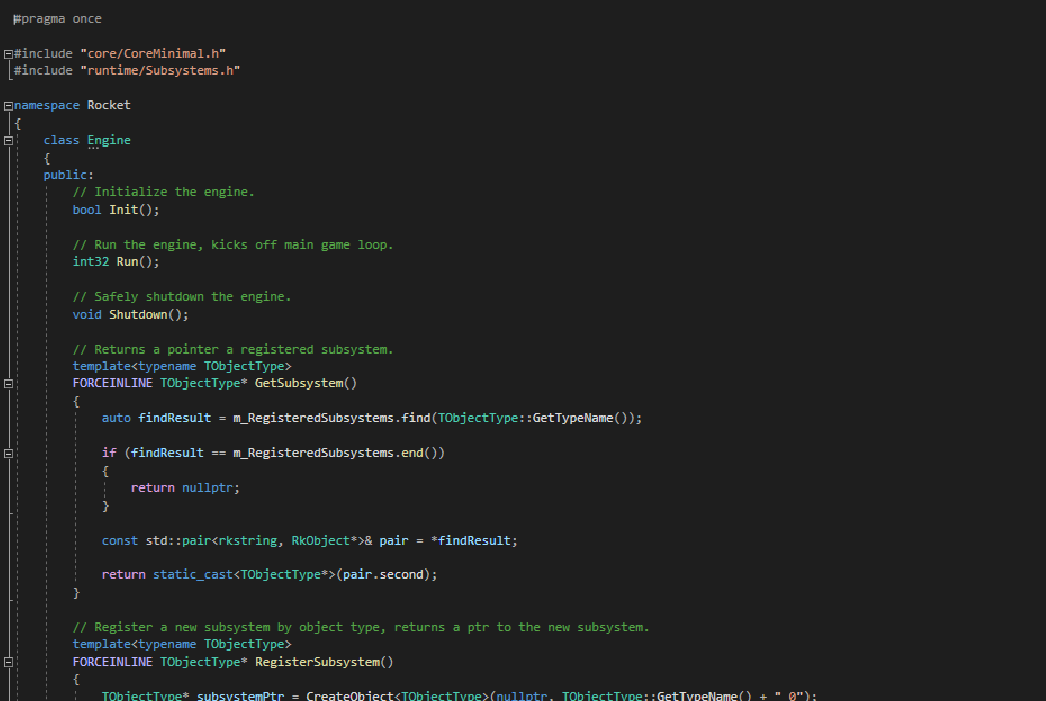This screenshot has width=1046, height=701.
Task: Place cursor on the Engine class name
Action: pos(109,140)
